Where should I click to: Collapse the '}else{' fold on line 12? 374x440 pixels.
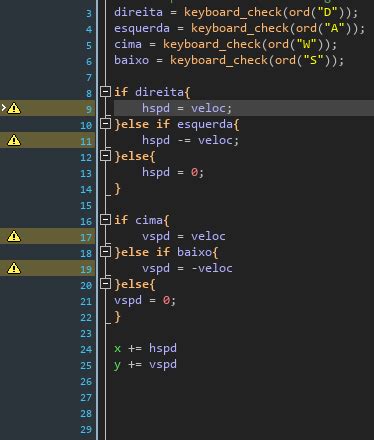tap(105, 156)
